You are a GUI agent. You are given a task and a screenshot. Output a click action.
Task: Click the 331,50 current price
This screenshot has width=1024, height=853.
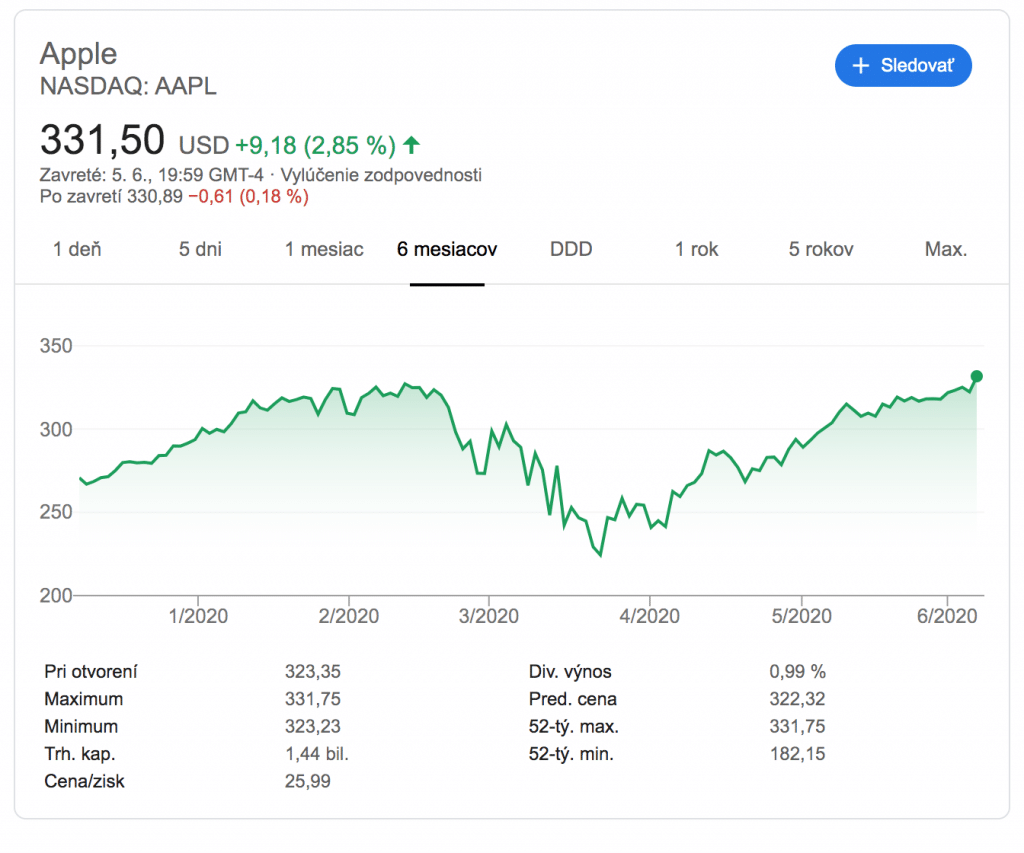pyautogui.click(x=101, y=141)
